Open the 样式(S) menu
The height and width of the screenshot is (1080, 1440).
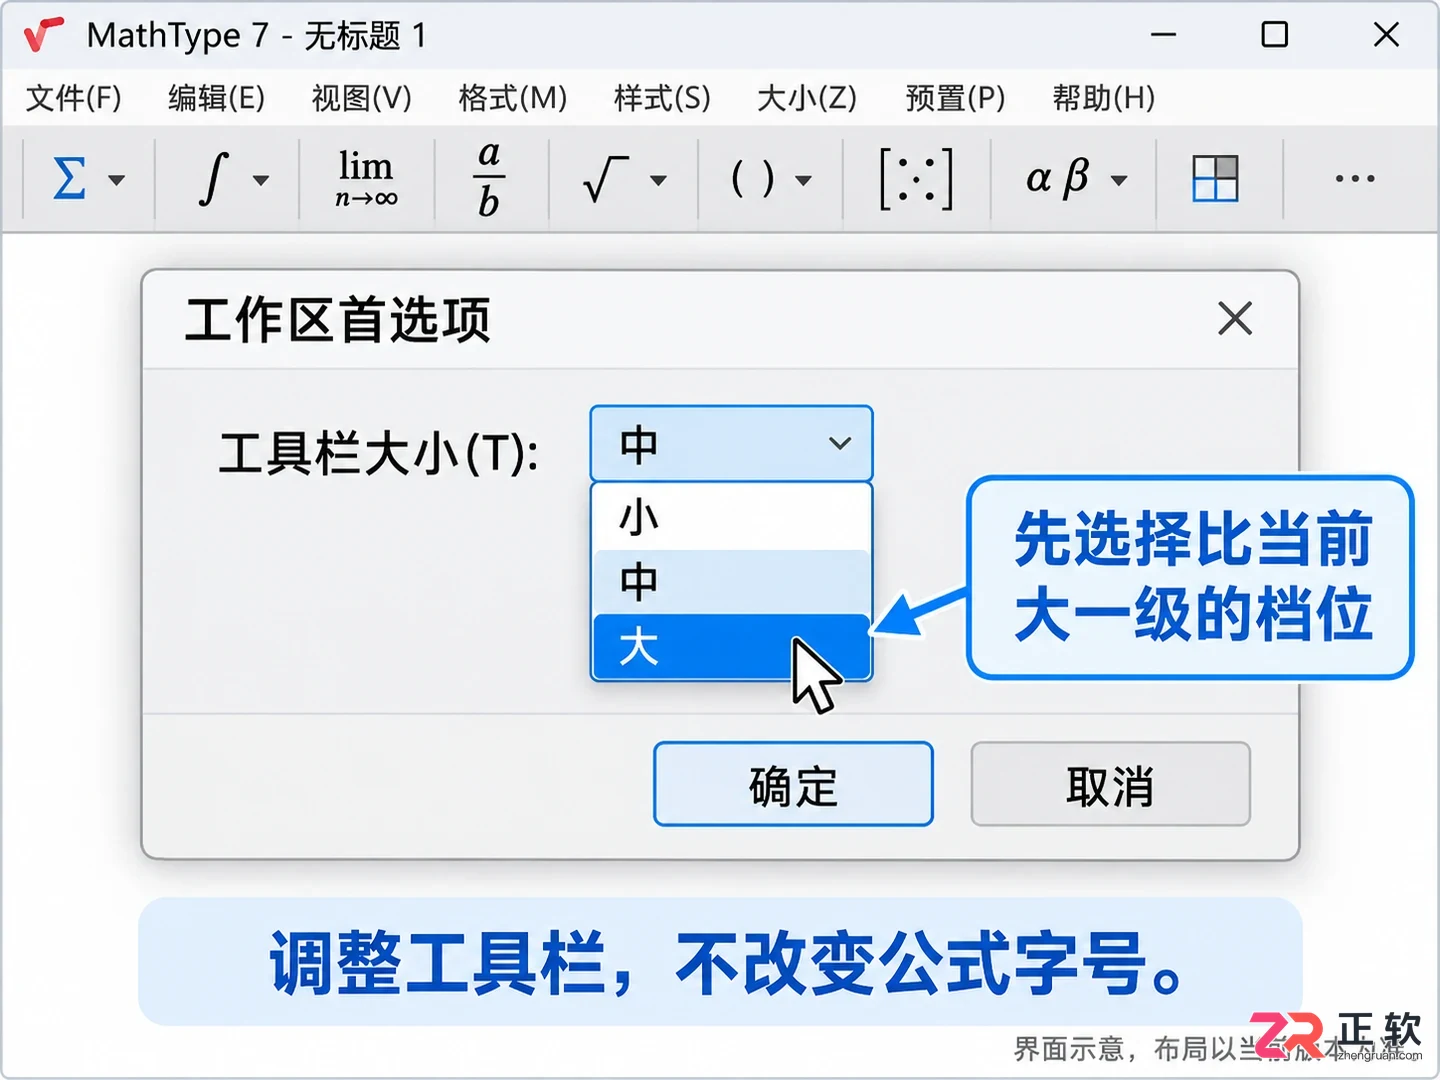click(662, 98)
